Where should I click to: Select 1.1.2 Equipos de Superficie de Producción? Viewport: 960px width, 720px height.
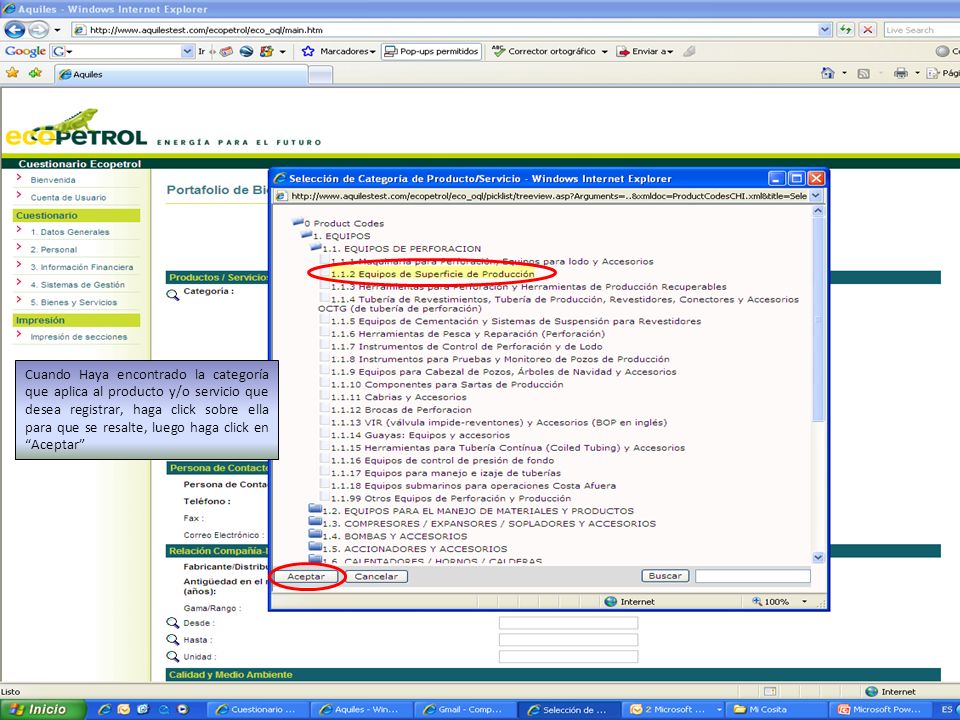pyautogui.click(x=432, y=274)
